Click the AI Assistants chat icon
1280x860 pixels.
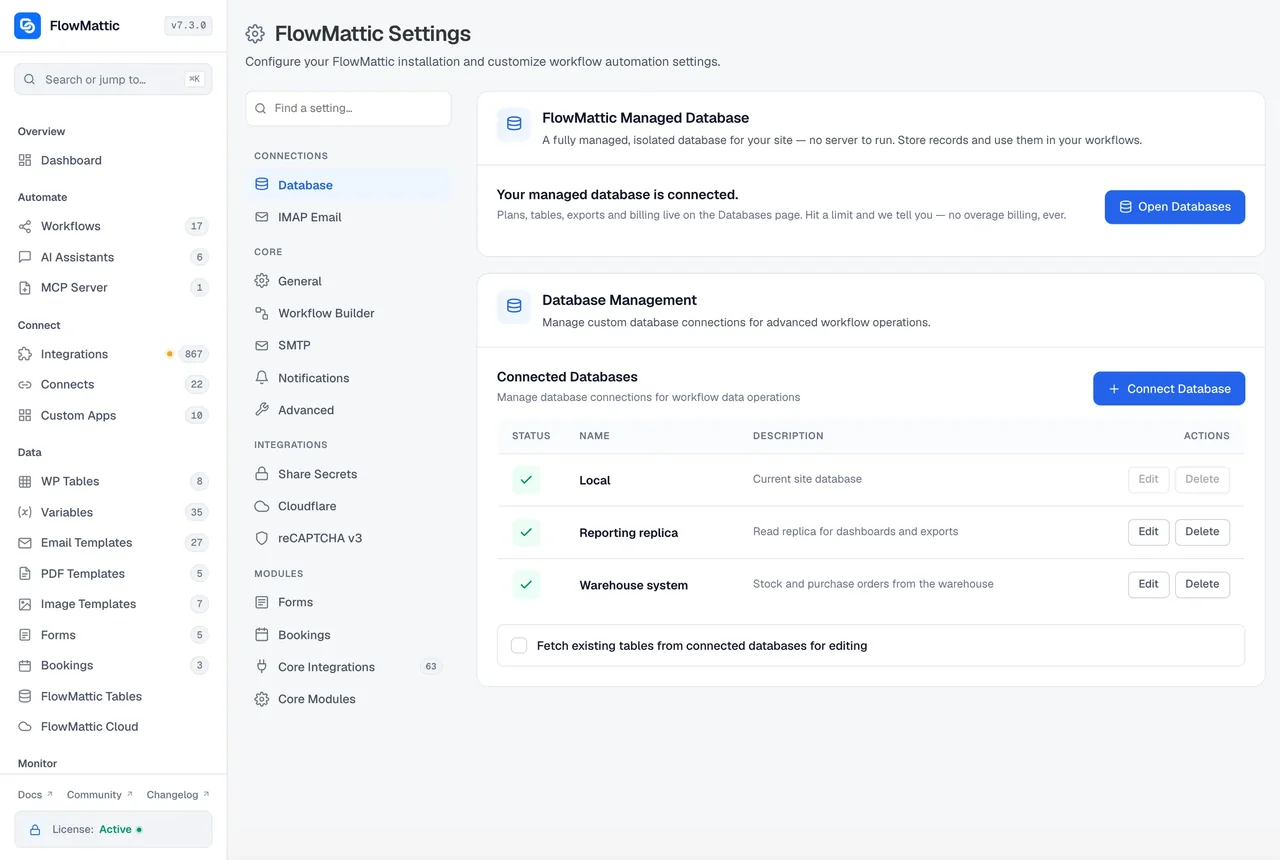tap(25, 257)
